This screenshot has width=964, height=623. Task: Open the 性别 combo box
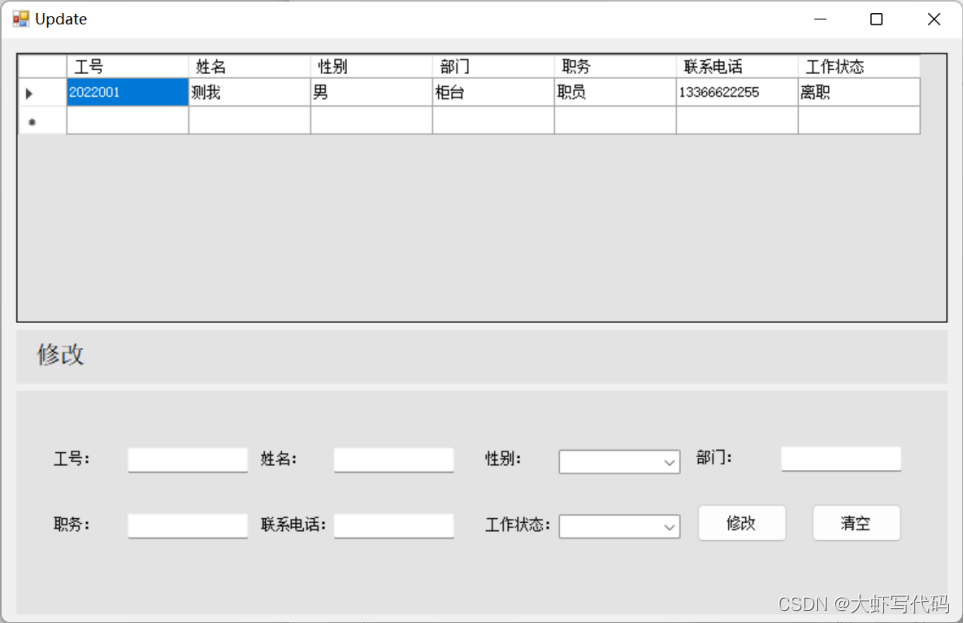click(619, 462)
